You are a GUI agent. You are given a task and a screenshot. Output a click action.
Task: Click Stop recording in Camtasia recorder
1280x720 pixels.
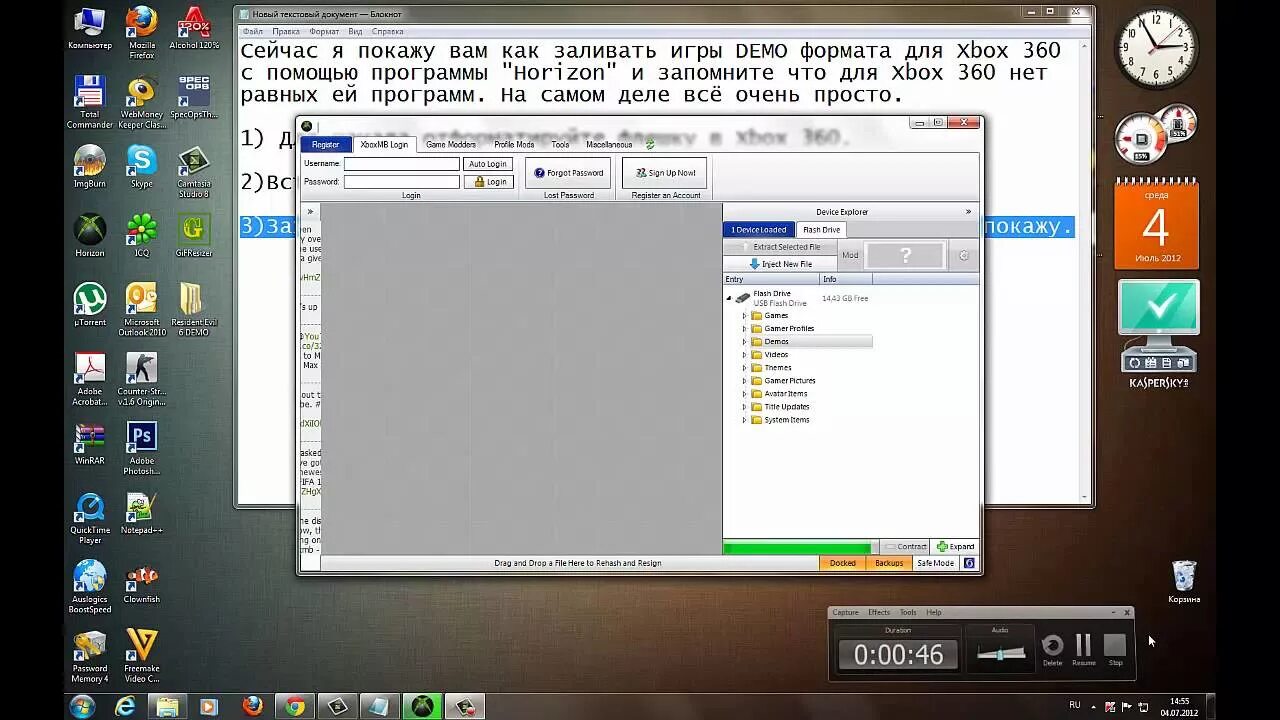pos(1116,646)
